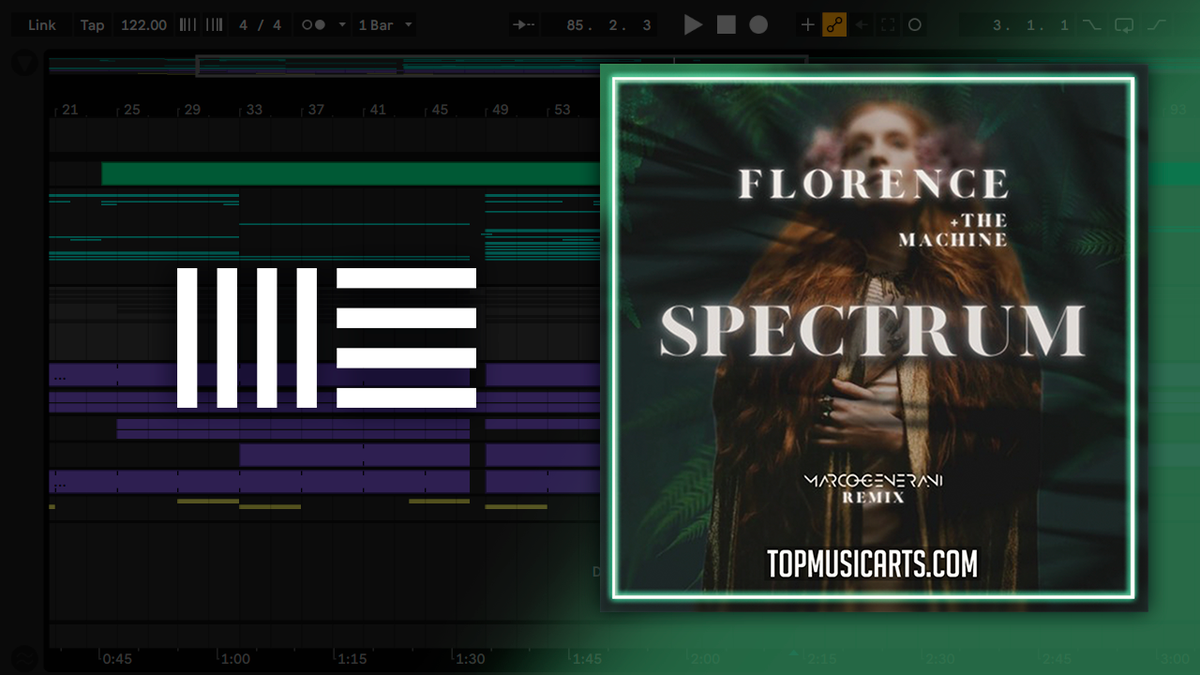Enable Link sync
Viewport: 1200px width, 675px height.
pos(42,24)
